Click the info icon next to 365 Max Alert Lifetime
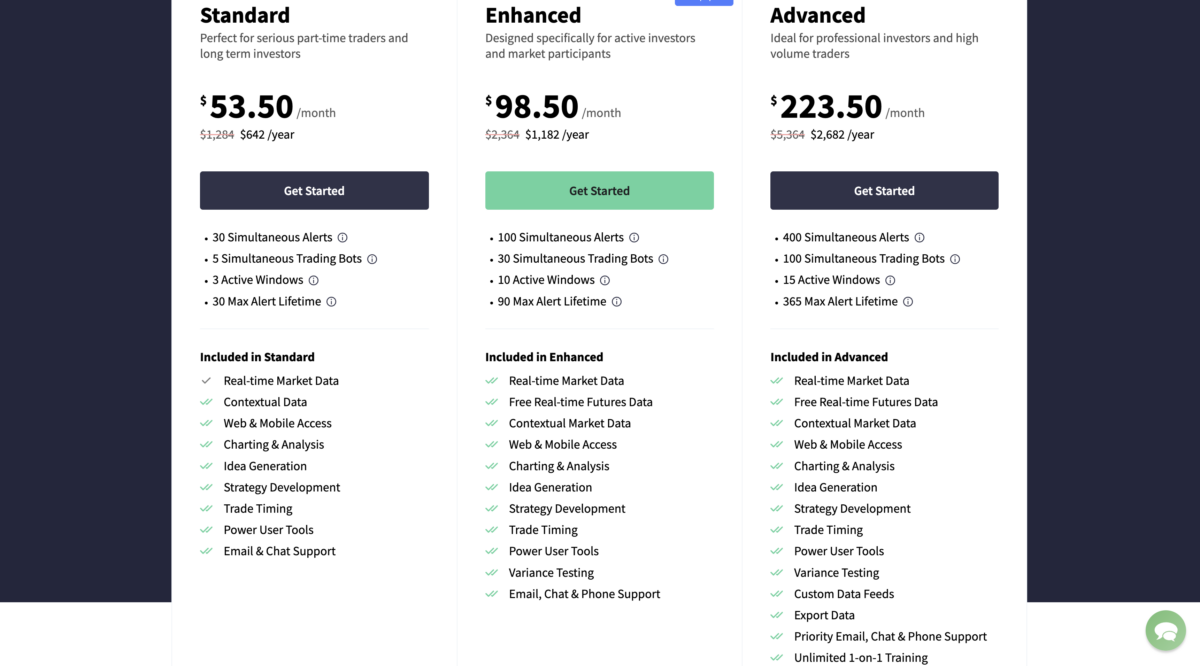The width and height of the screenshot is (1200, 666). point(909,301)
